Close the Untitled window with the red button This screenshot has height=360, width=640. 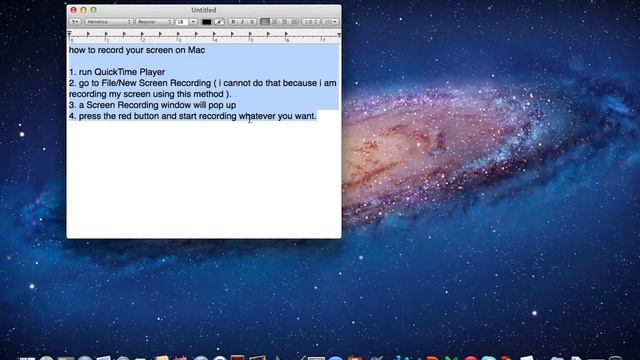click(x=73, y=10)
